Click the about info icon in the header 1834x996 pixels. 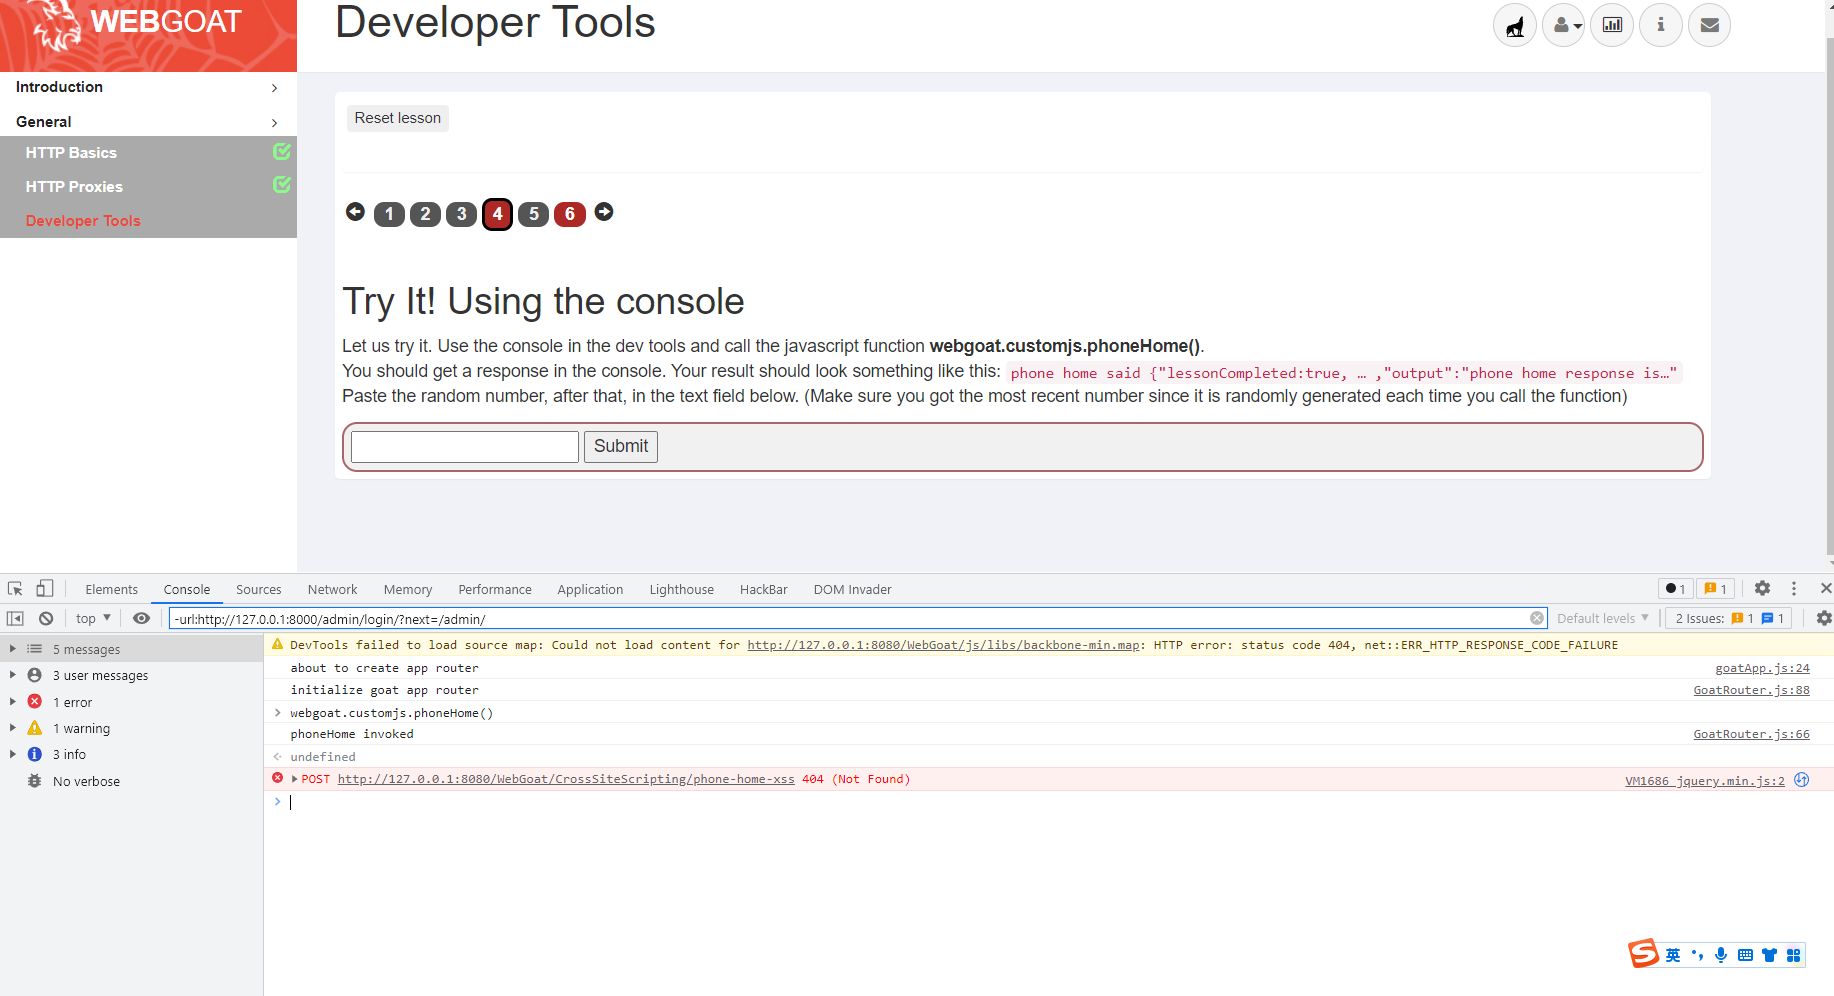1661,25
